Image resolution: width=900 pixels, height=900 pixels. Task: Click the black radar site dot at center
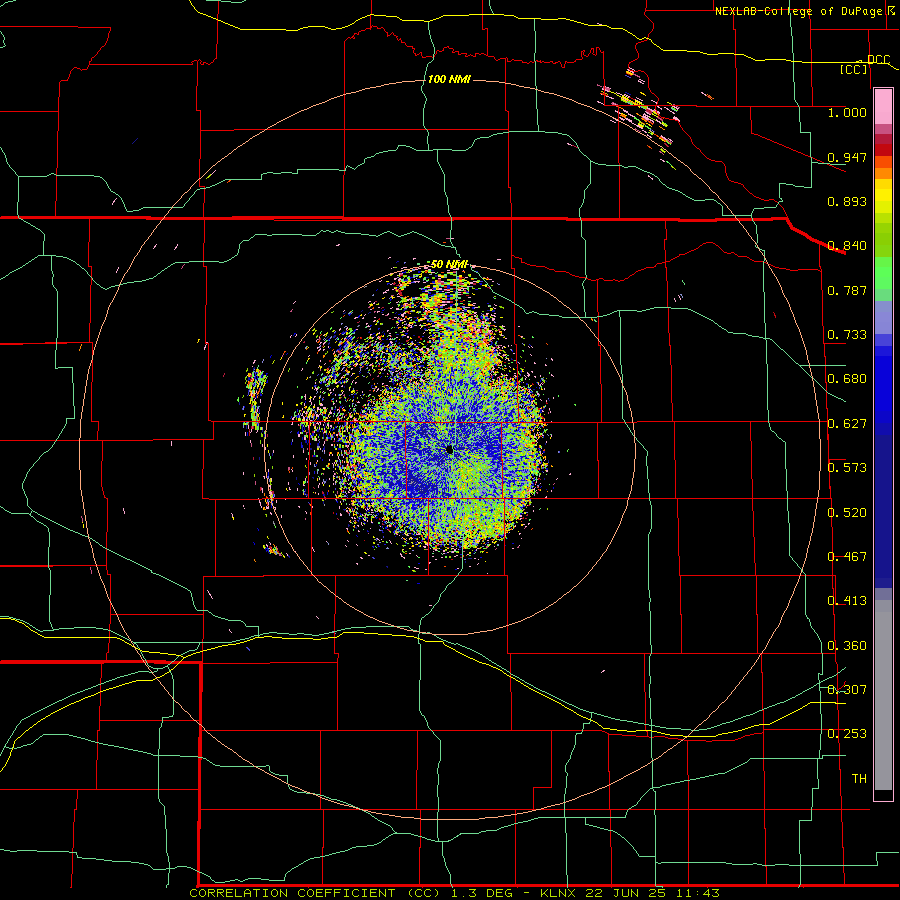click(449, 450)
